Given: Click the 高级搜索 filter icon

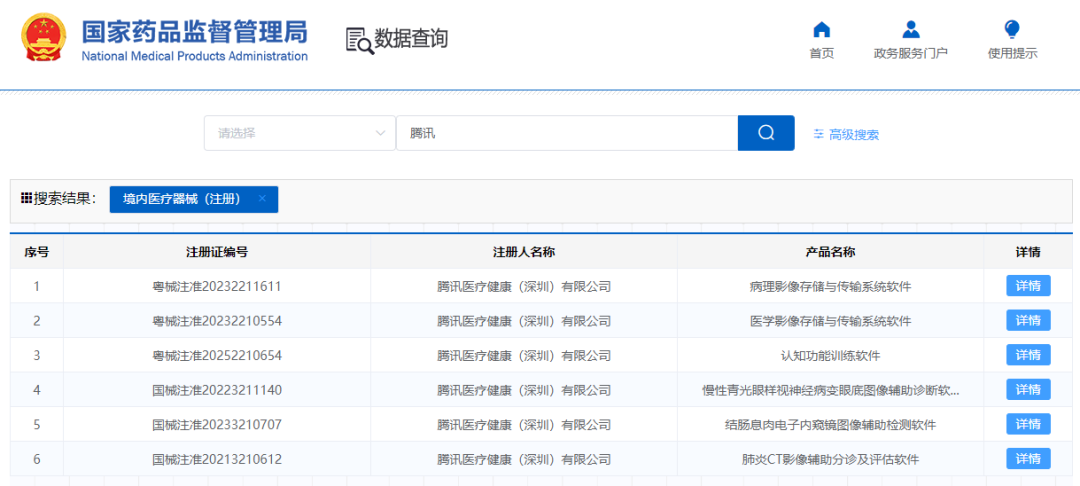Looking at the screenshot, I should tap(818, 133).
